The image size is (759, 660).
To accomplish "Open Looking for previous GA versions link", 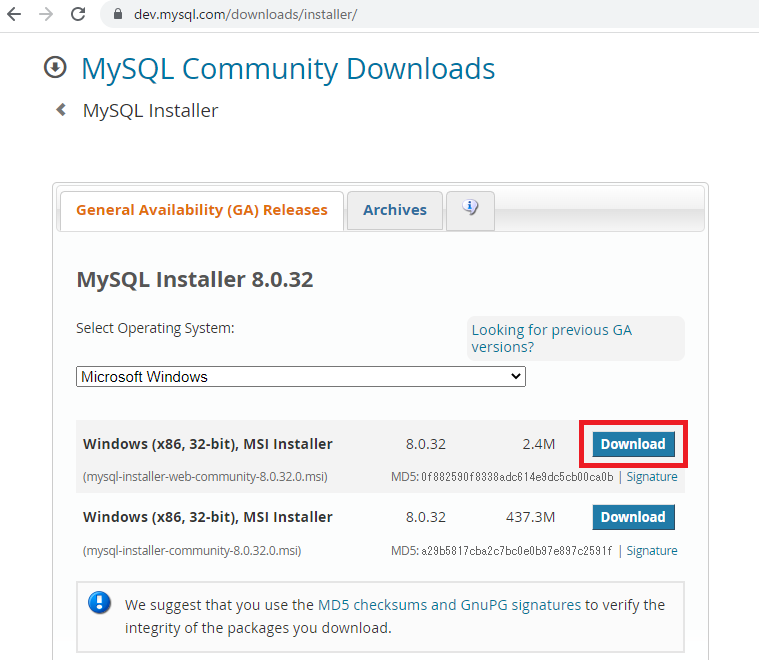I will [551, 338].
